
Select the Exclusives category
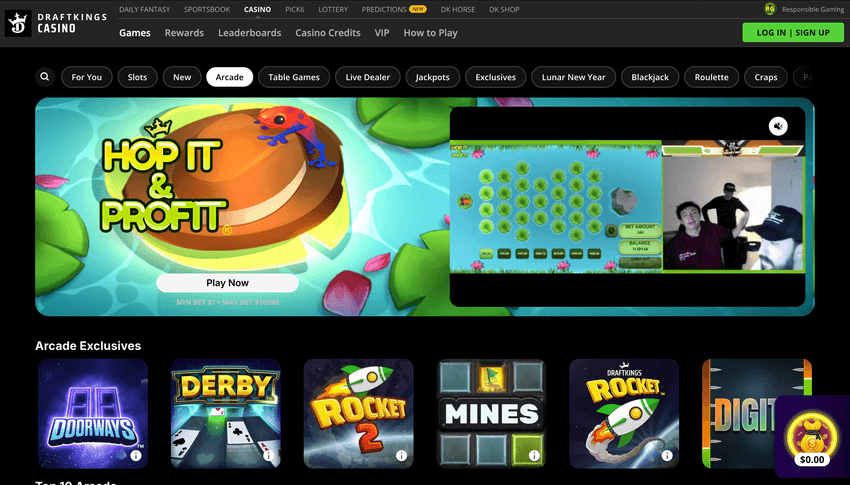pyautogui.click(x=495, y=77)
